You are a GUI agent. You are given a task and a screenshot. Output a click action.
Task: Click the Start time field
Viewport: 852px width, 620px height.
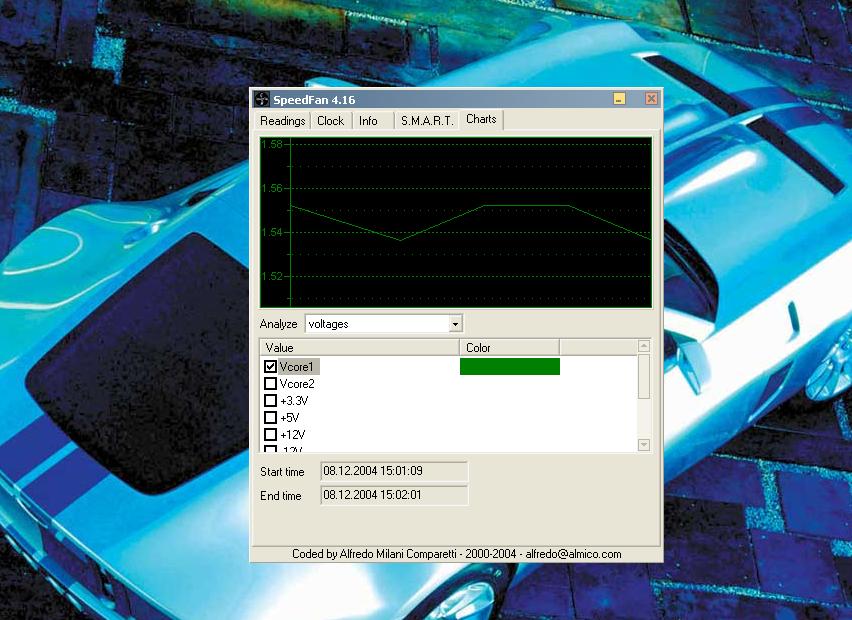click(x=394, y=471)
